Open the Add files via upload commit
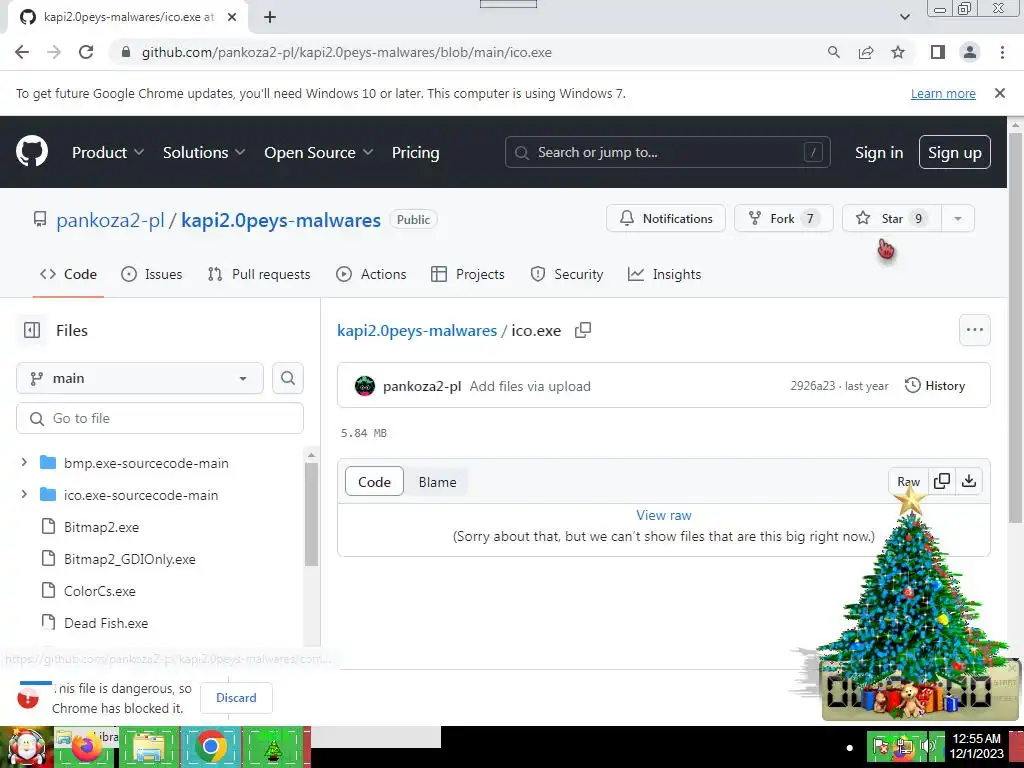The image size is (1024, 768). [530, 386]
